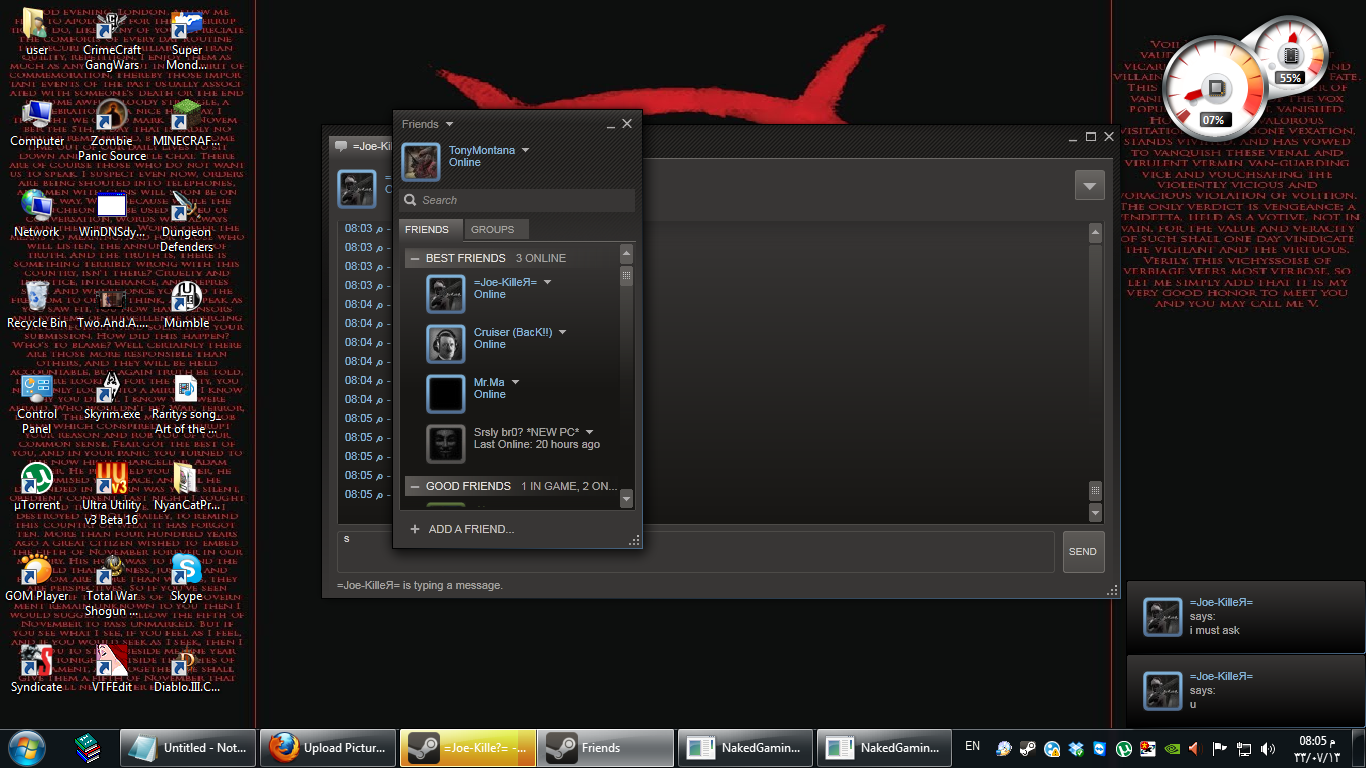Screen dimensions: 1366x768
Task: Click the chat message input box
Action: 696,552
